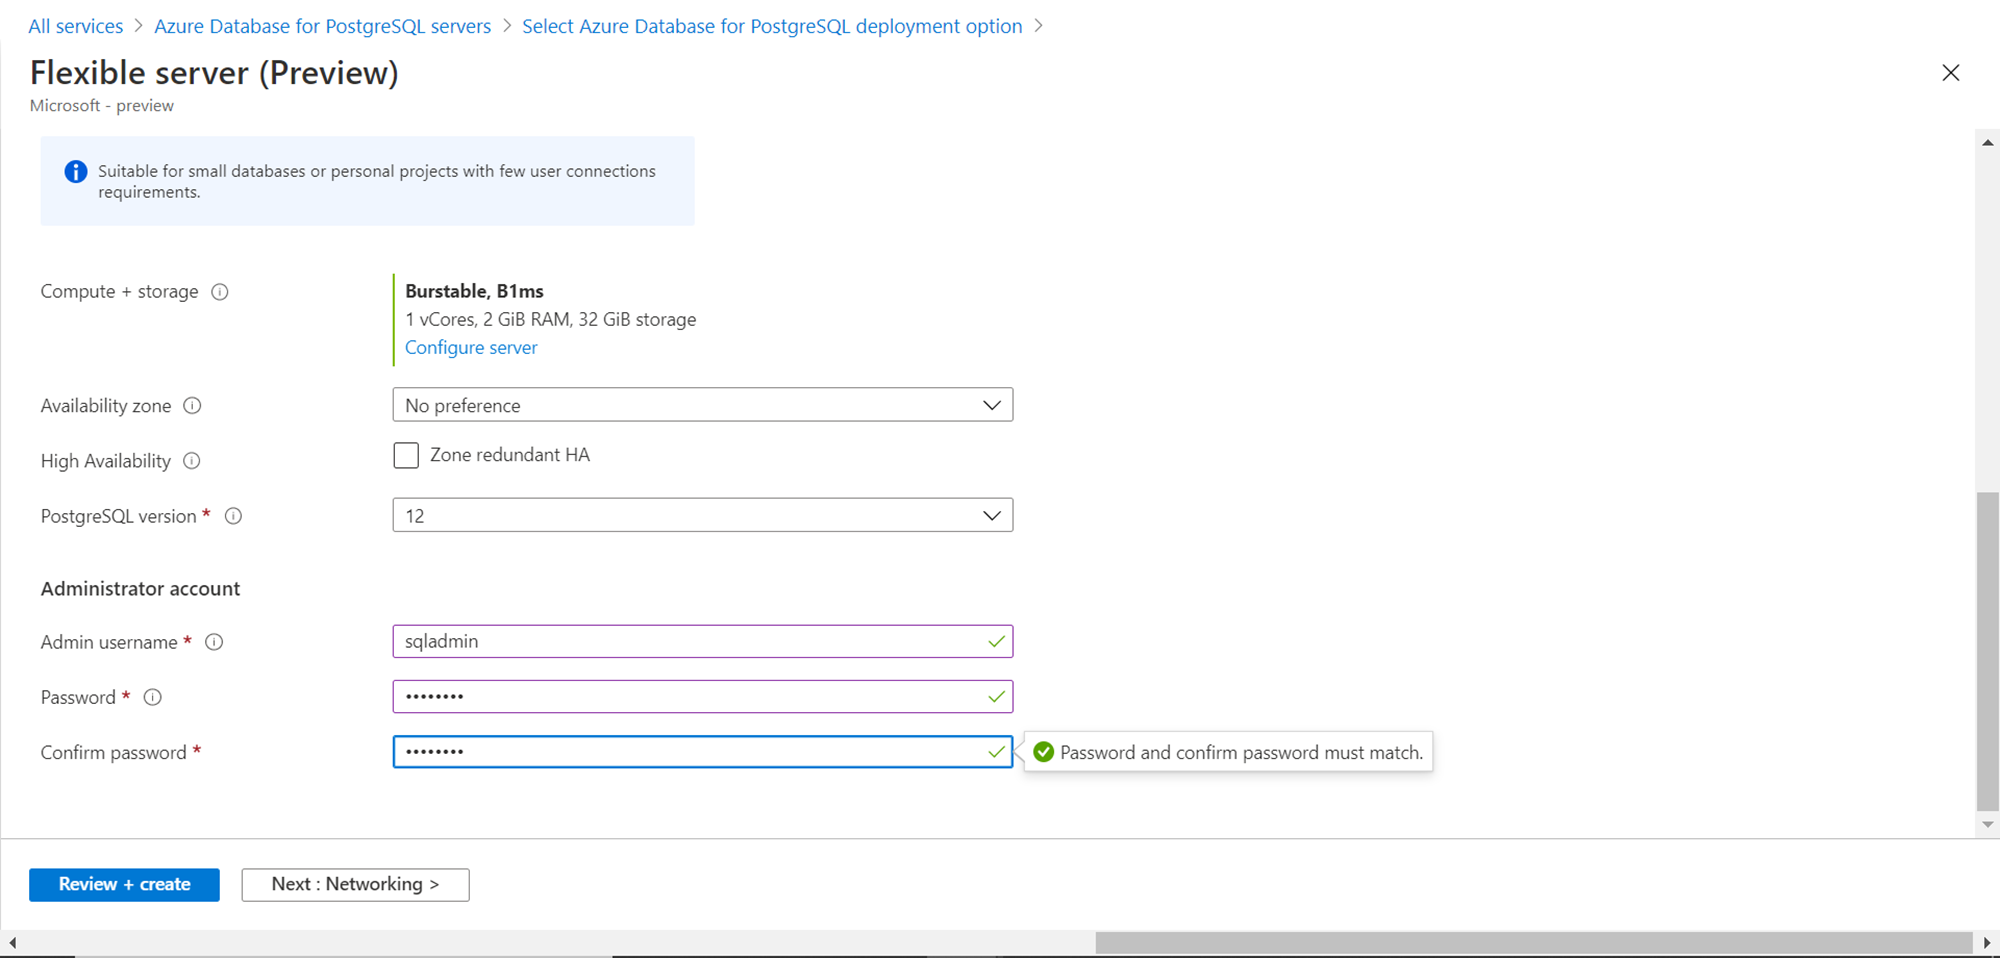The height and width of the screenshot is (958, 2000).
Task: Navigate to Select deployment option breadcrumb
Action: coord(772,26)
